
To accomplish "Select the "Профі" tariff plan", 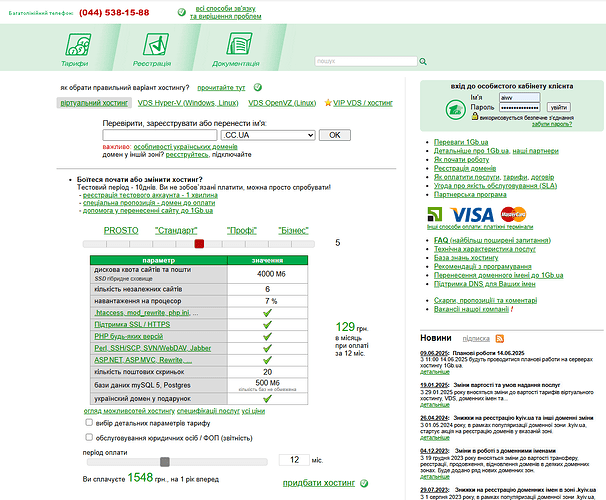I will coord(242,231).
